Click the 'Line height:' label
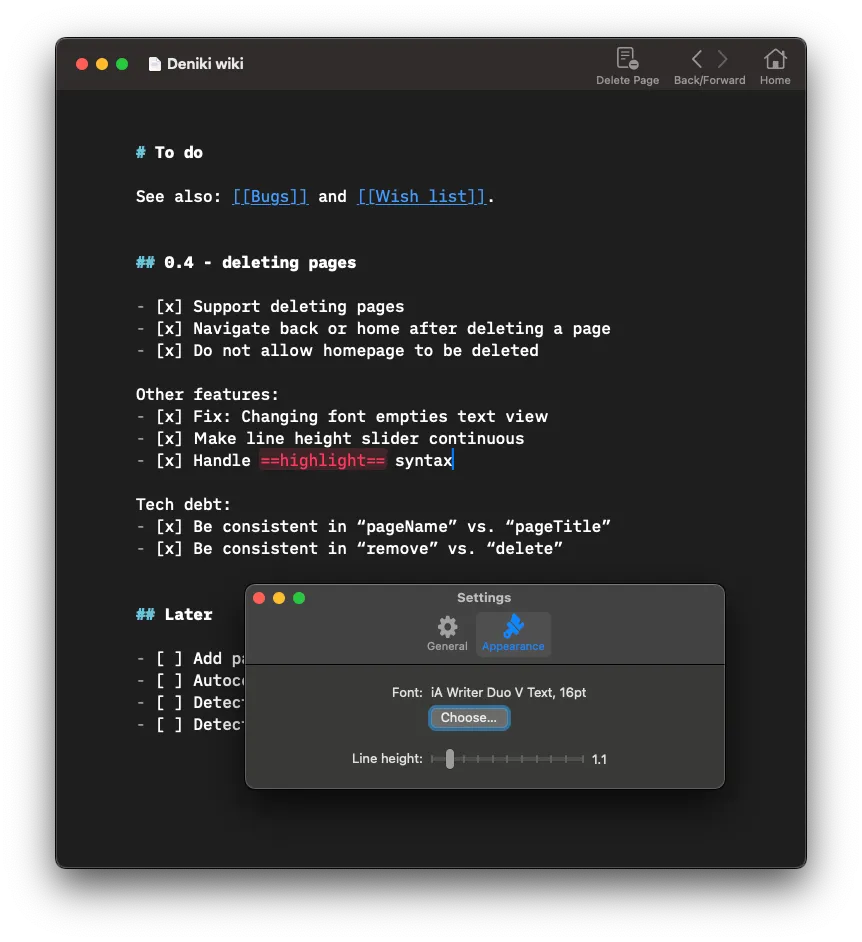This screenshot has width=862, height=942. (387, 759)
